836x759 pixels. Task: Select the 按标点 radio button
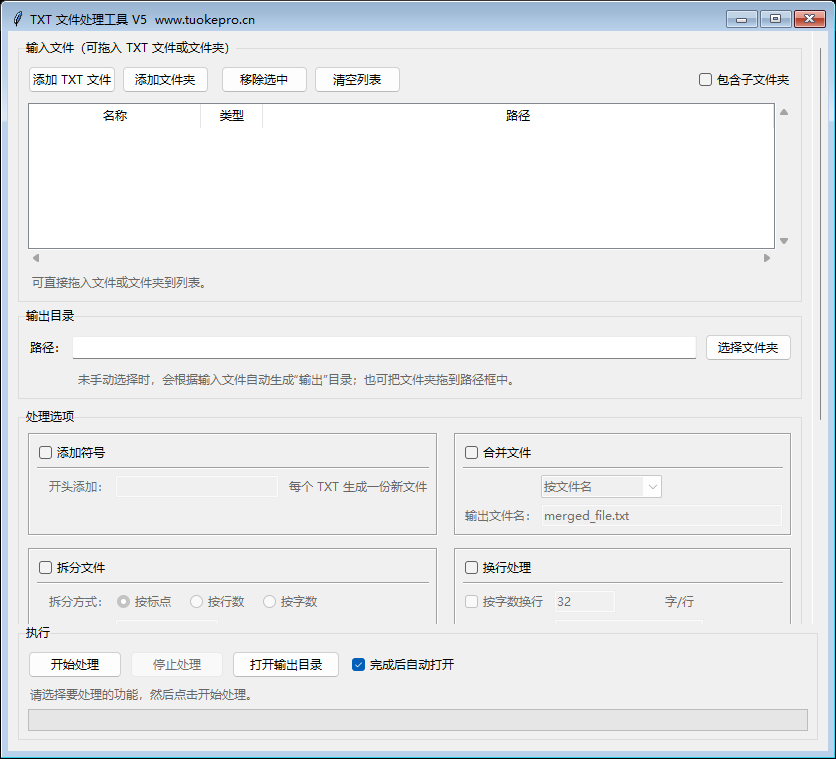pyautogui.click(x=123, y=602)
